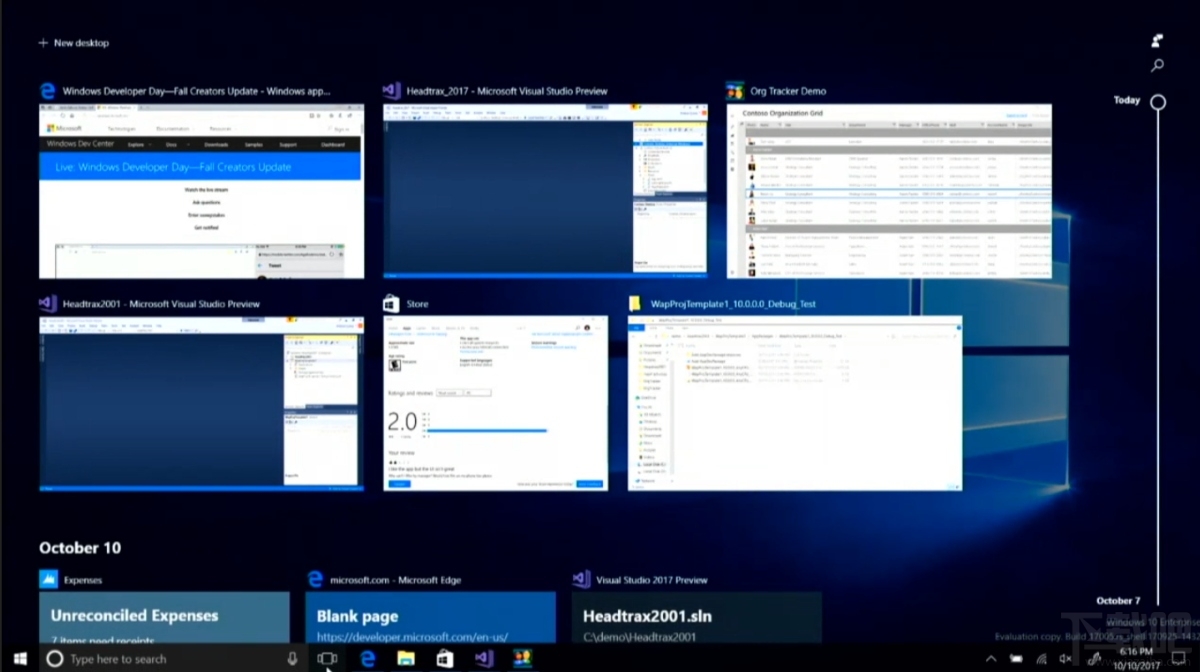Click the clock in the system tray

(1134, 658)
